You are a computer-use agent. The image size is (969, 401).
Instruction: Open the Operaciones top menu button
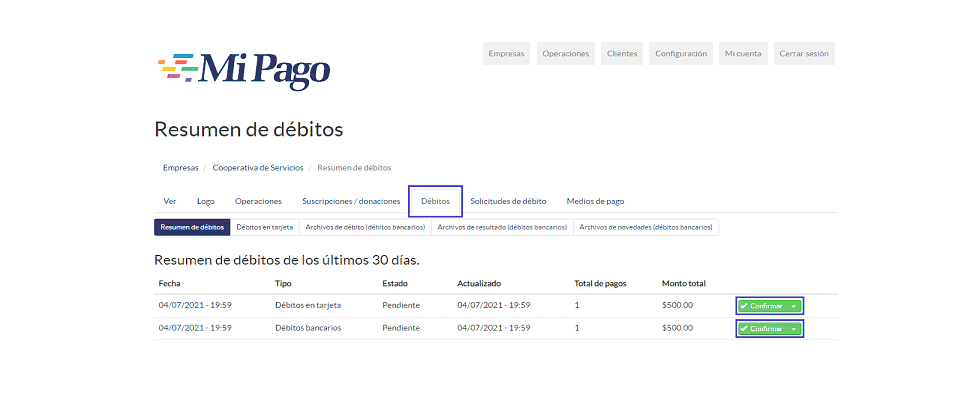565,54
